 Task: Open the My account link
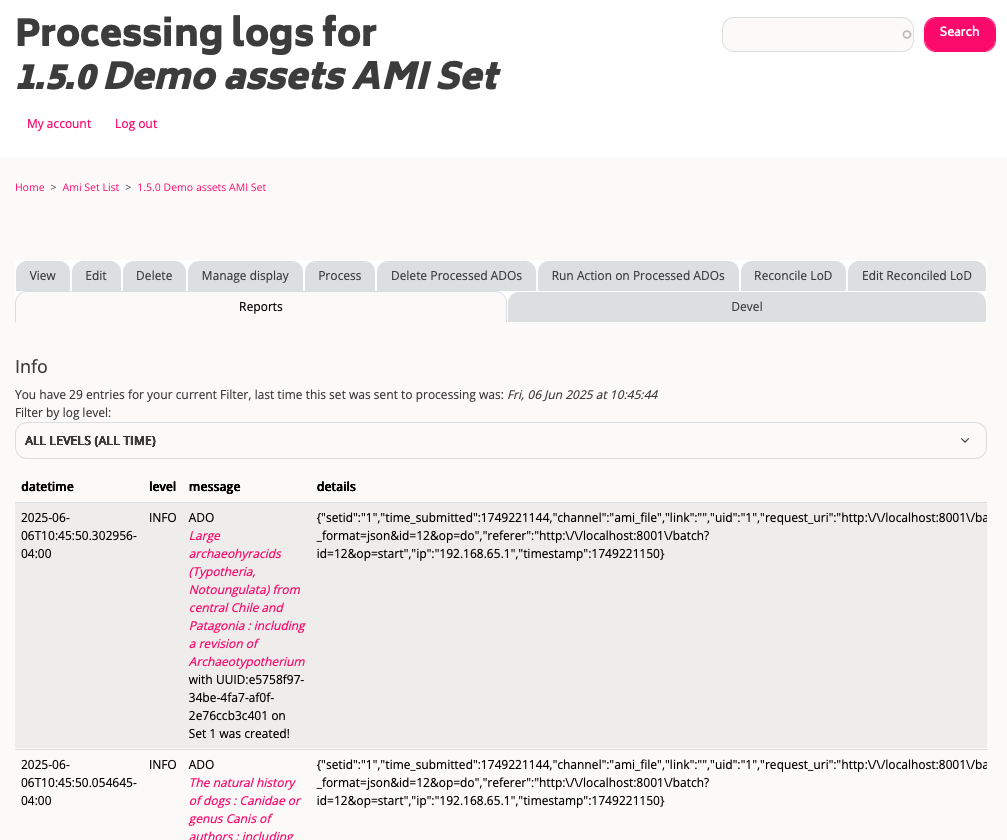point(59,124)
